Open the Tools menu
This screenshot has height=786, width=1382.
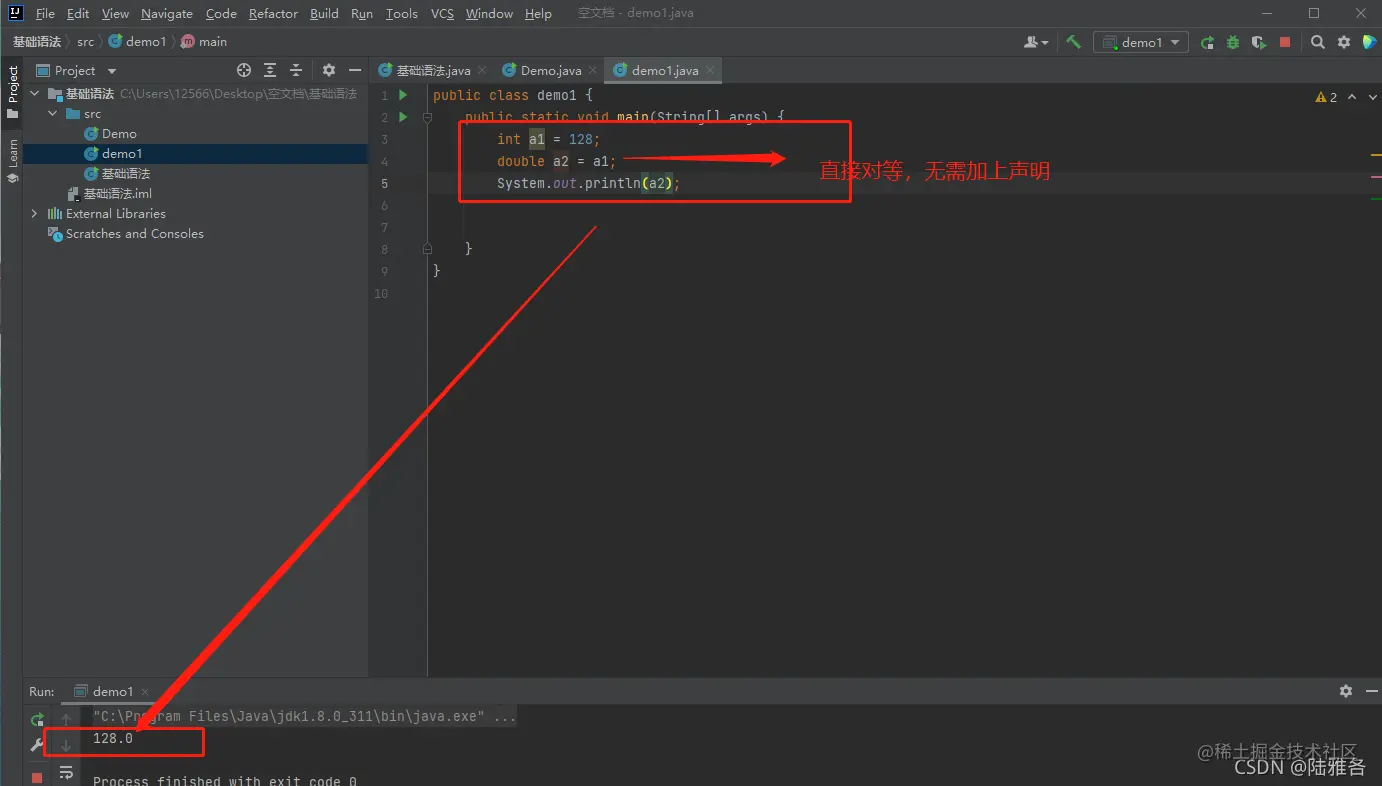click(x=401, y=14)
